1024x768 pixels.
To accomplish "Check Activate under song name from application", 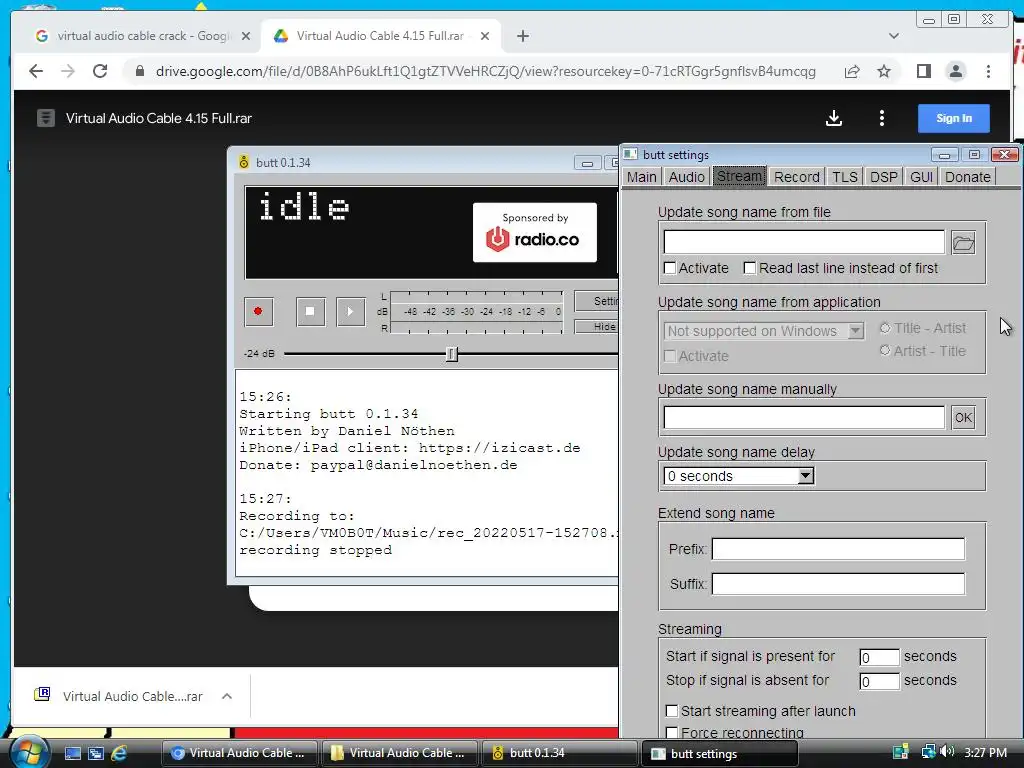I will (669, 356).
